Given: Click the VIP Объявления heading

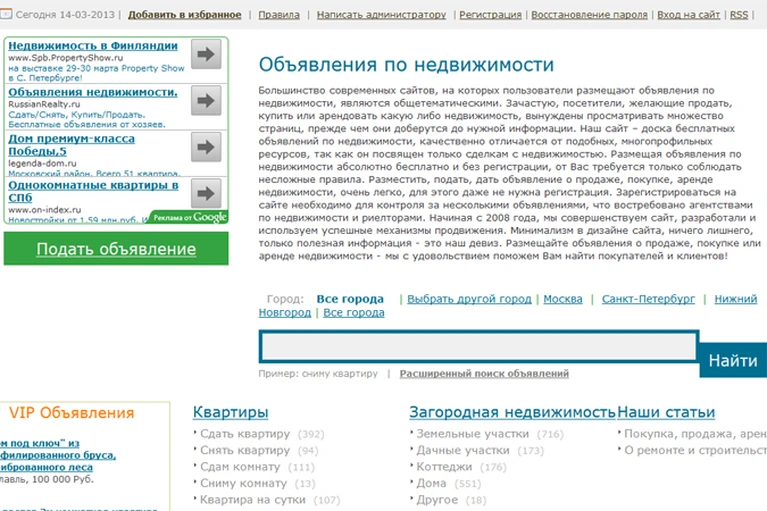Looking at the screenshot, I should pyautogui.click(x=71, y=413).
